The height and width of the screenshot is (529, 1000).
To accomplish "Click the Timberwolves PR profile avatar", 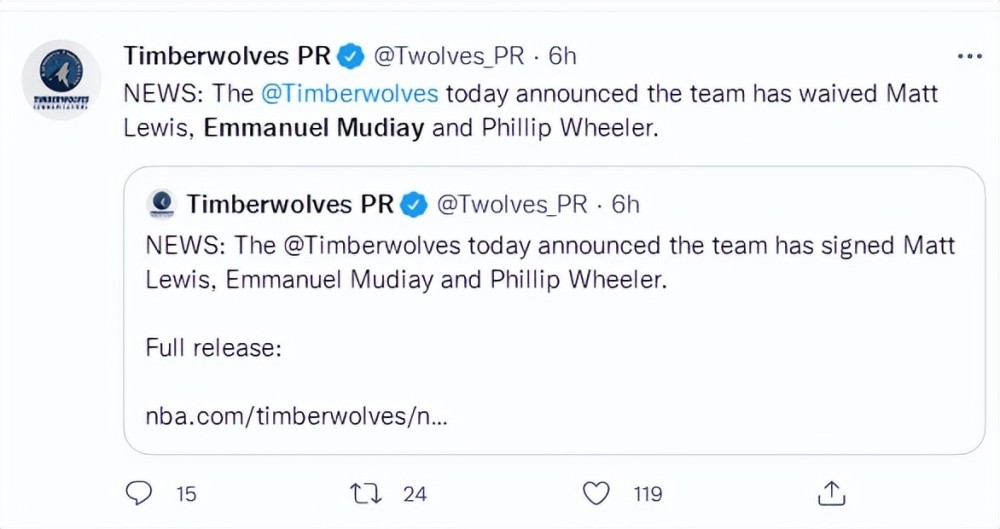I will [x=61, y=80].
